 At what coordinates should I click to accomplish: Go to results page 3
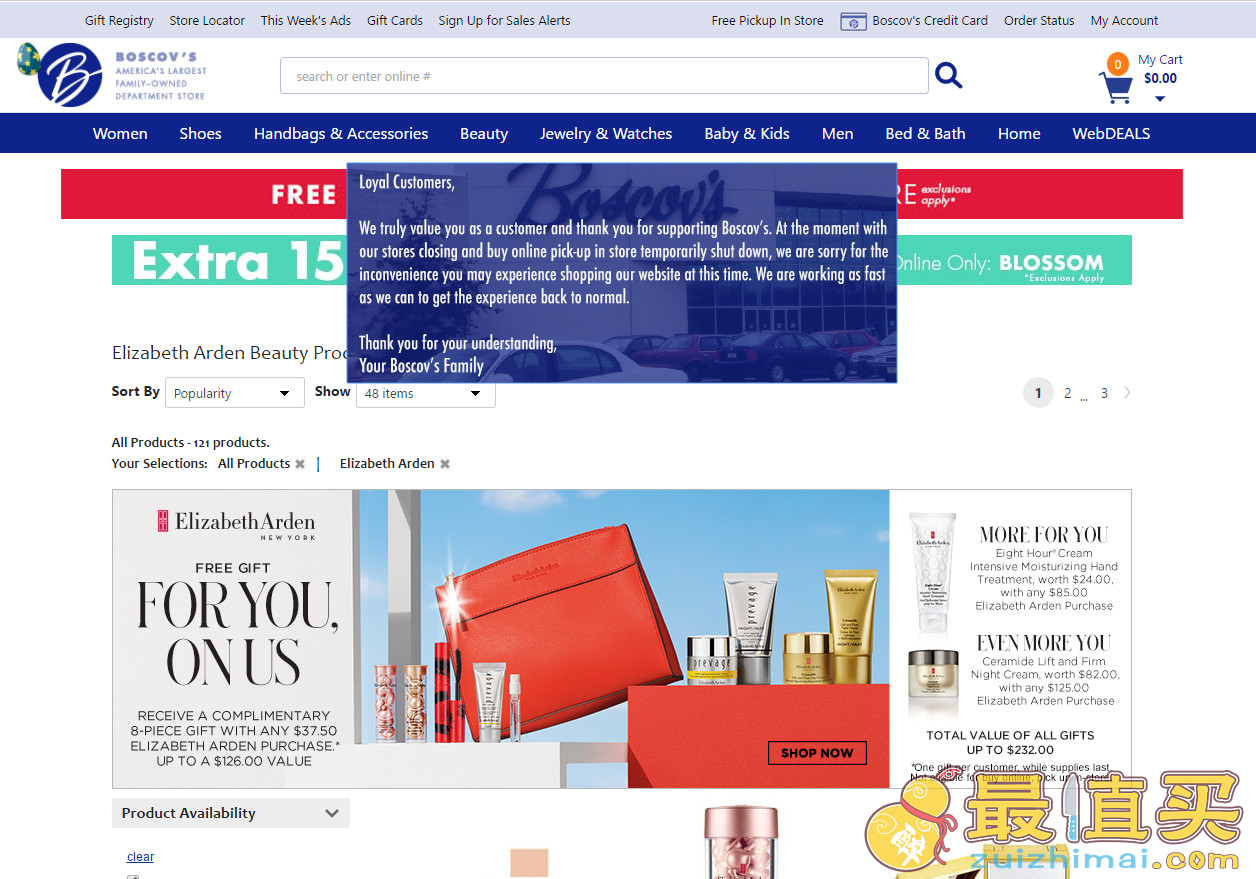tap(1104, 393)
